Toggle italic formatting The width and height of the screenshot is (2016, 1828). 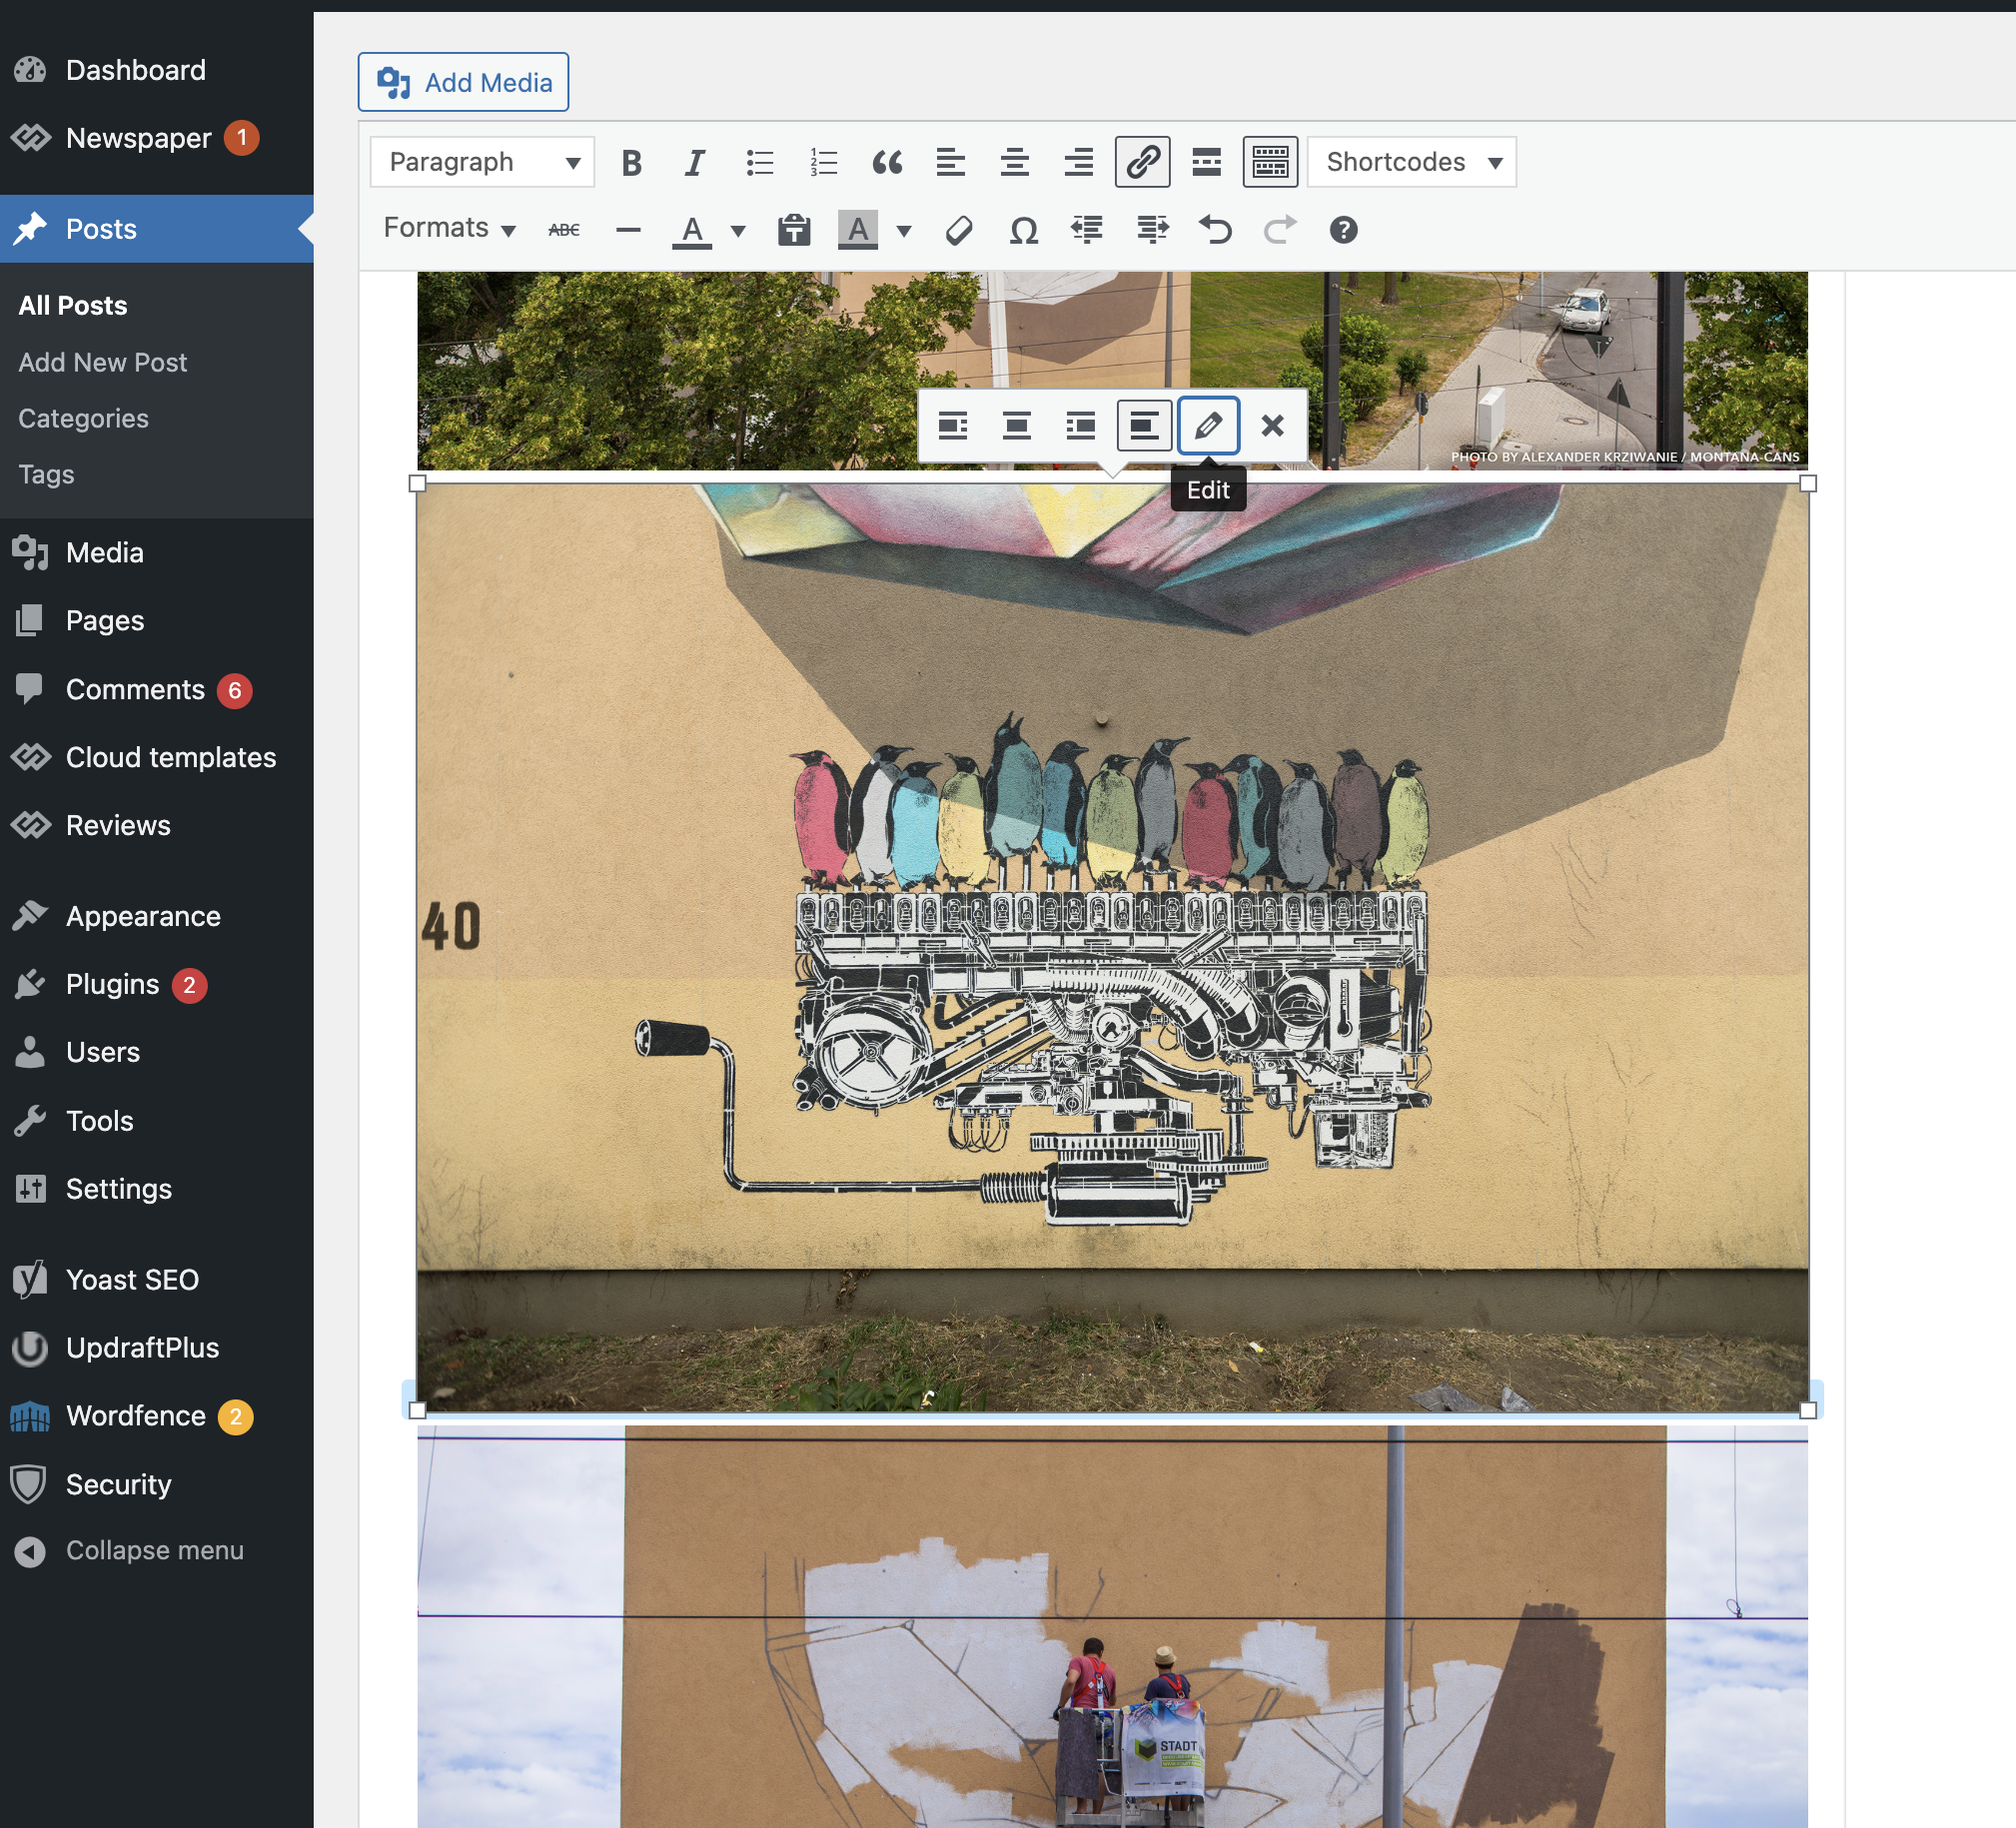click(x=695, y=162)
